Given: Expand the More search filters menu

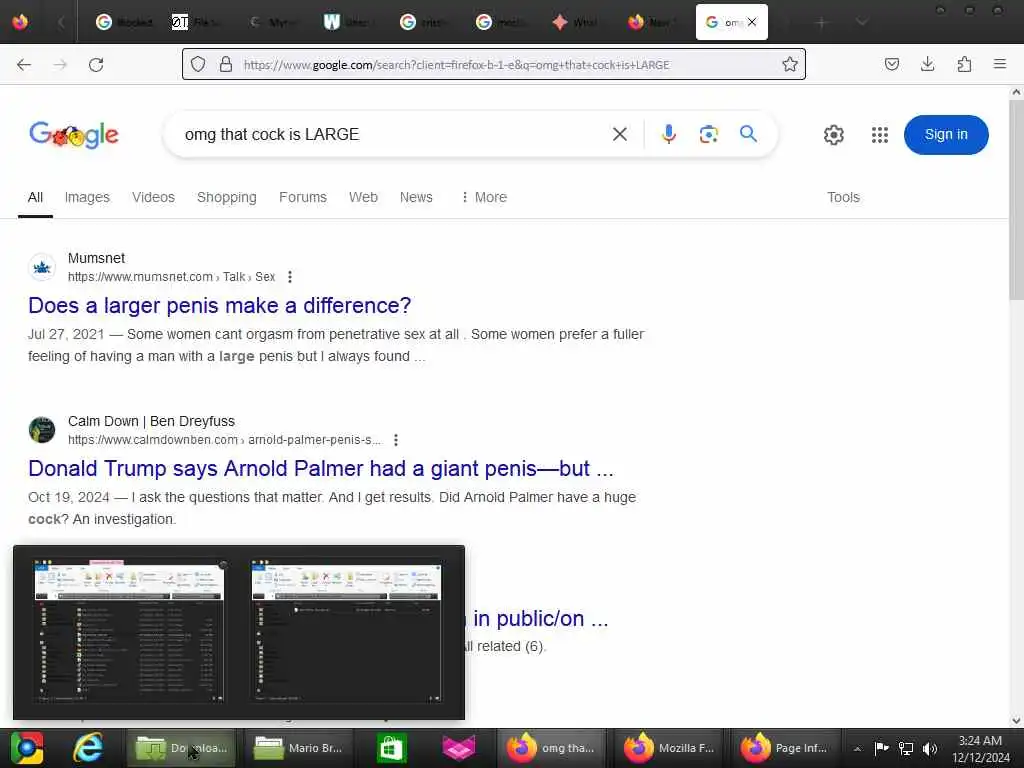Looking at the screenshot, I should (484, 197).
